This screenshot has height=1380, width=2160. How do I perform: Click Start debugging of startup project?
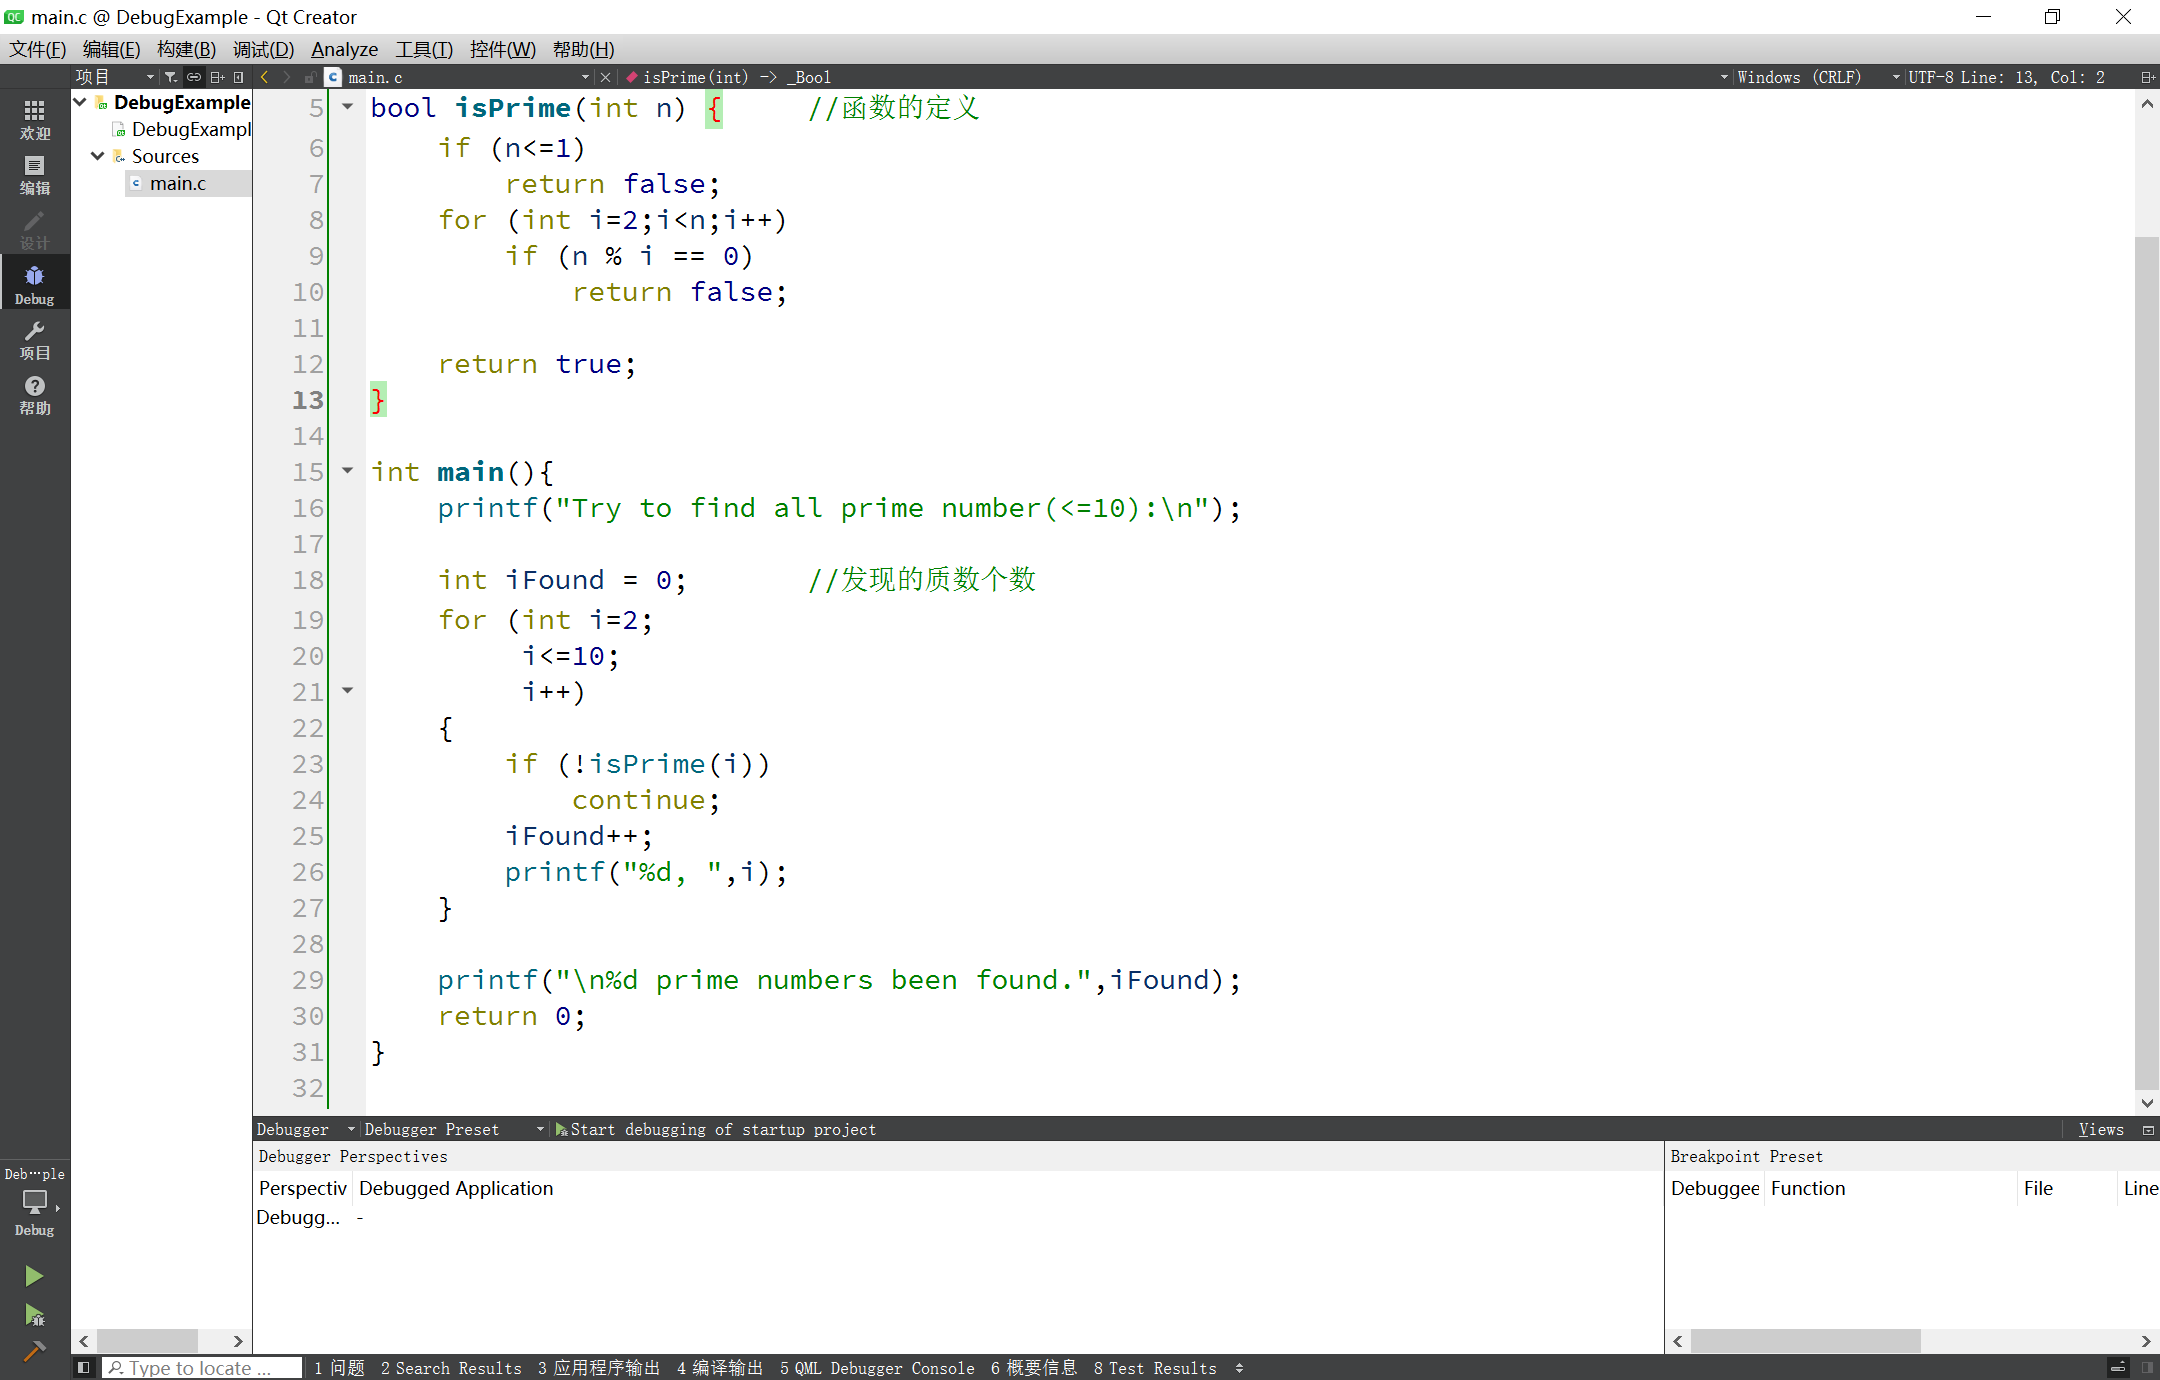tap(716, 1129)
